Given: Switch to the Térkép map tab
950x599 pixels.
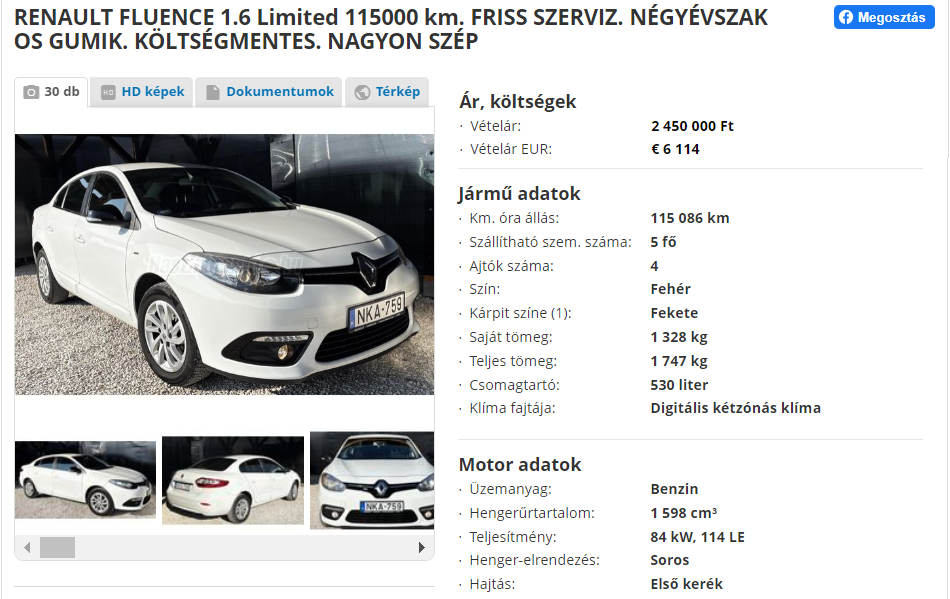Looking at the screenshot, I should [x=387, y=92].
